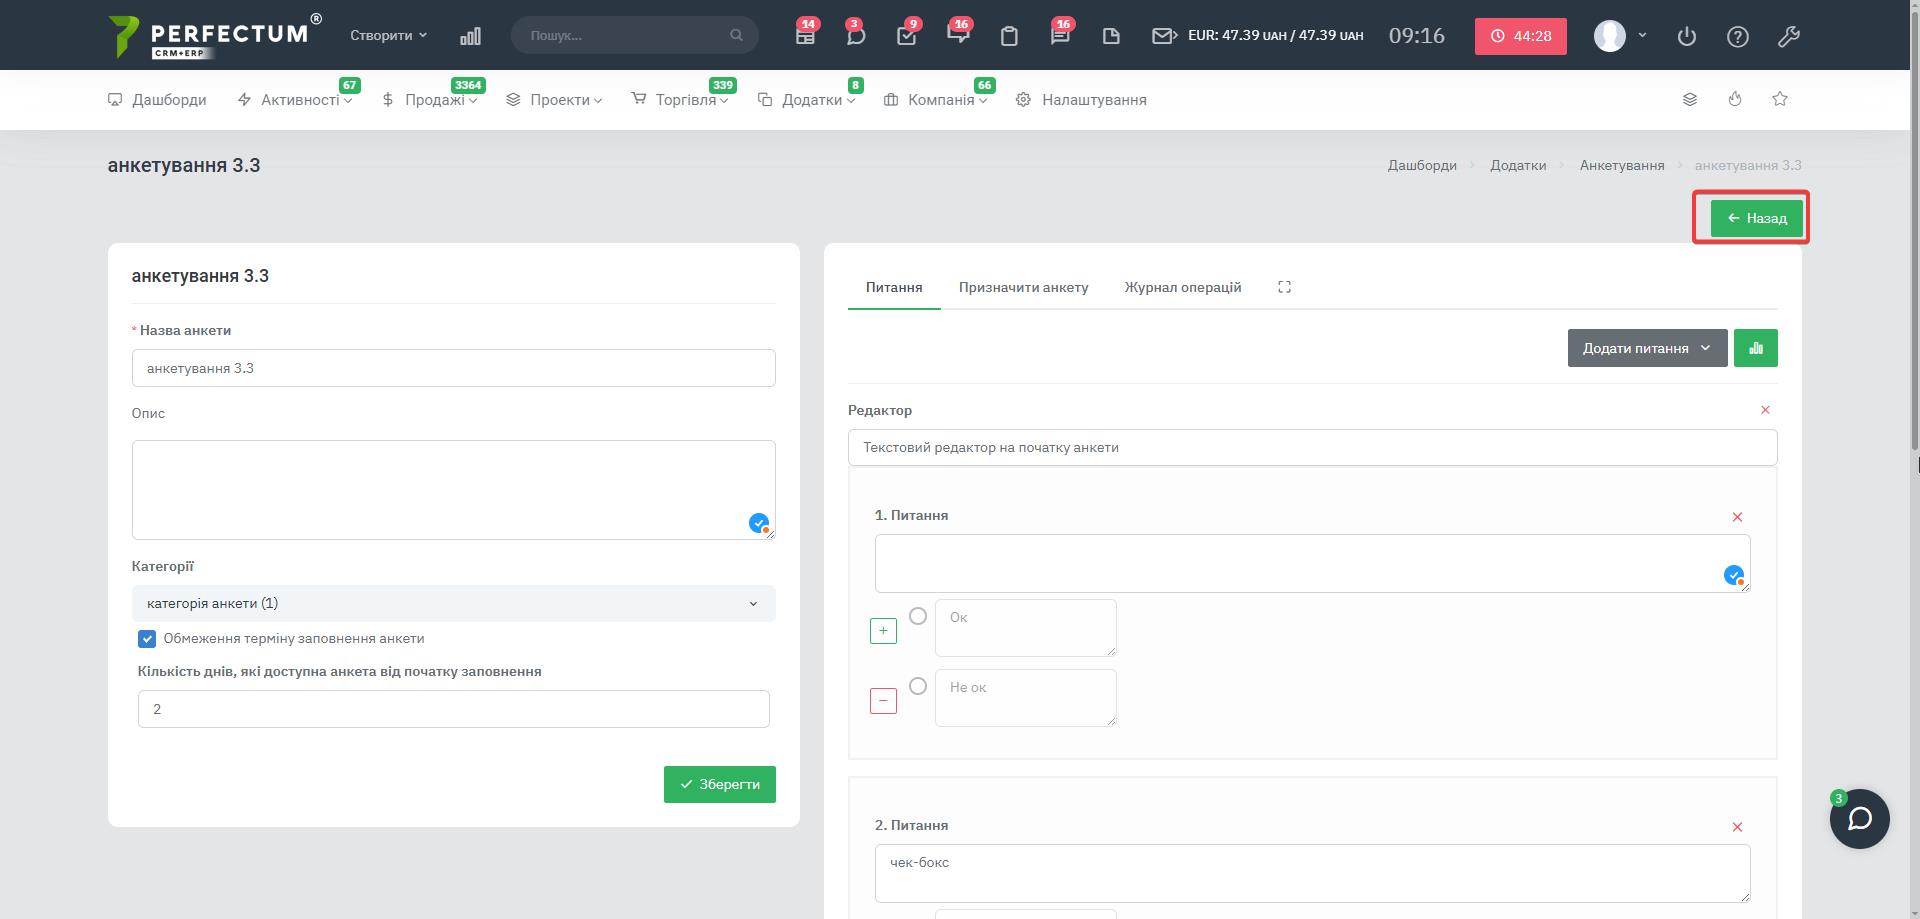1920x919 pixels.
Task: Expand the Додатки menu
Action: pyautogui.click(x=806, y=100)
